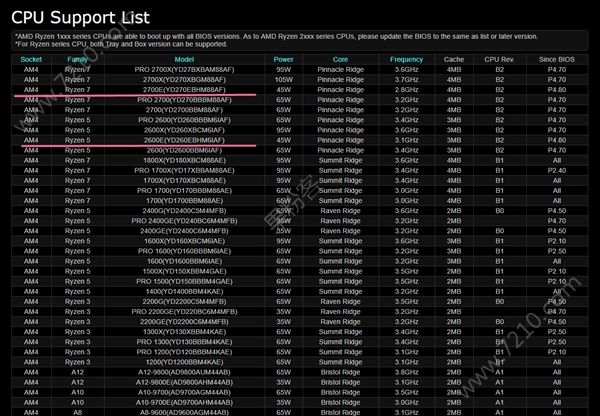Select the 1600X model cell
The height and width of the screenshot is (416, 600).
pos(184,241)
